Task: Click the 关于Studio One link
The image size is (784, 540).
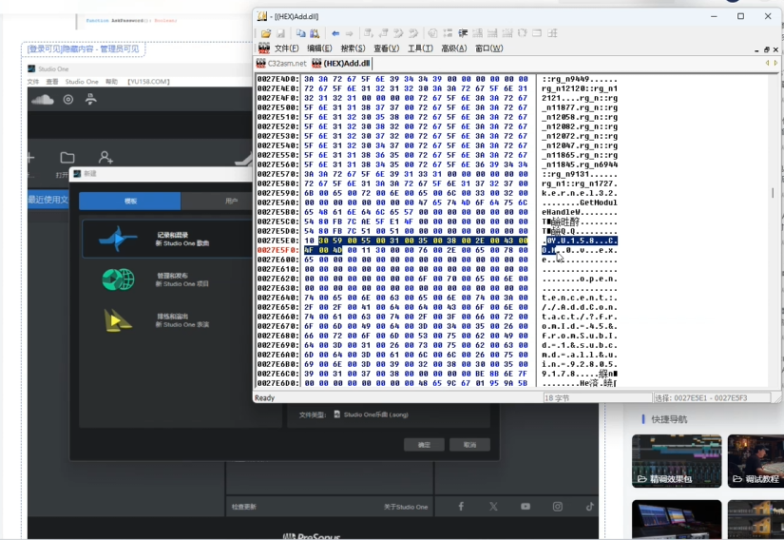Action: coord(405,507)
